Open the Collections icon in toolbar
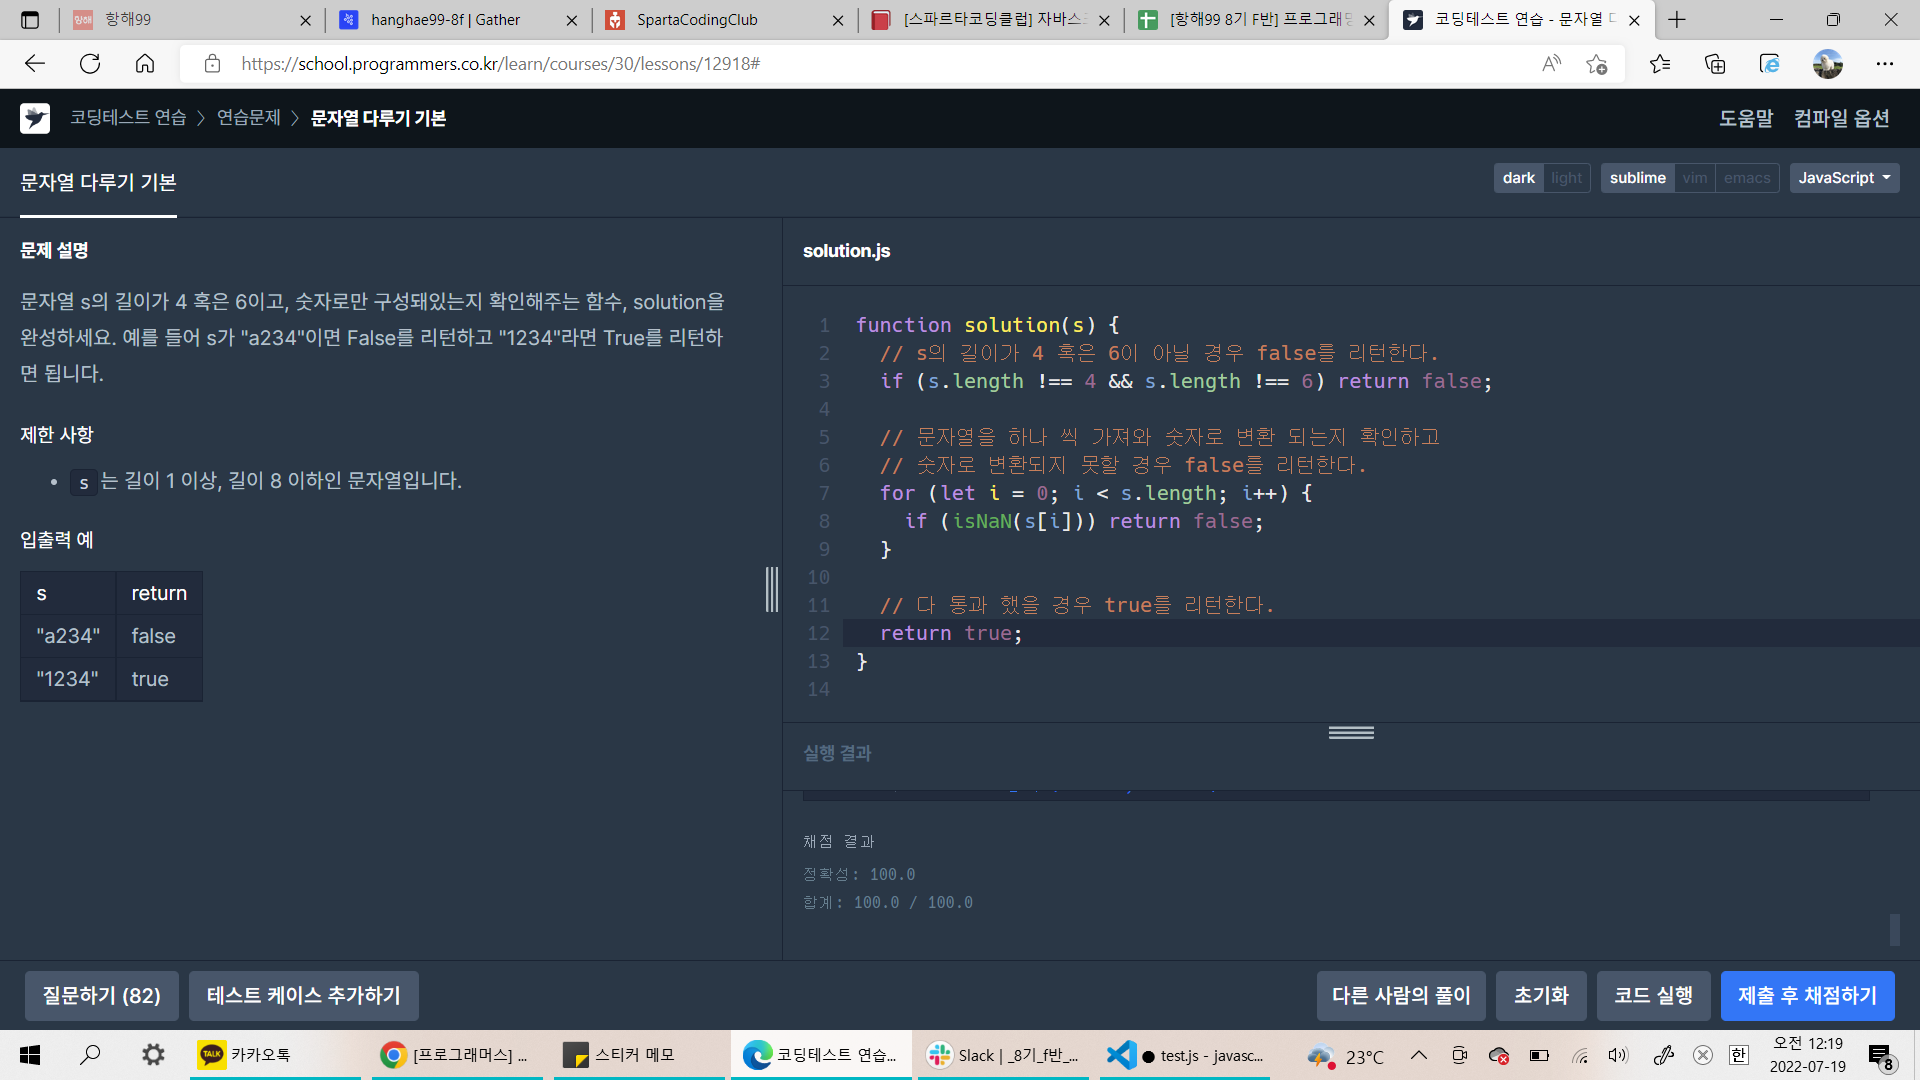The width and height of the screenshot is (1920, 1080). coord(1715,64)
